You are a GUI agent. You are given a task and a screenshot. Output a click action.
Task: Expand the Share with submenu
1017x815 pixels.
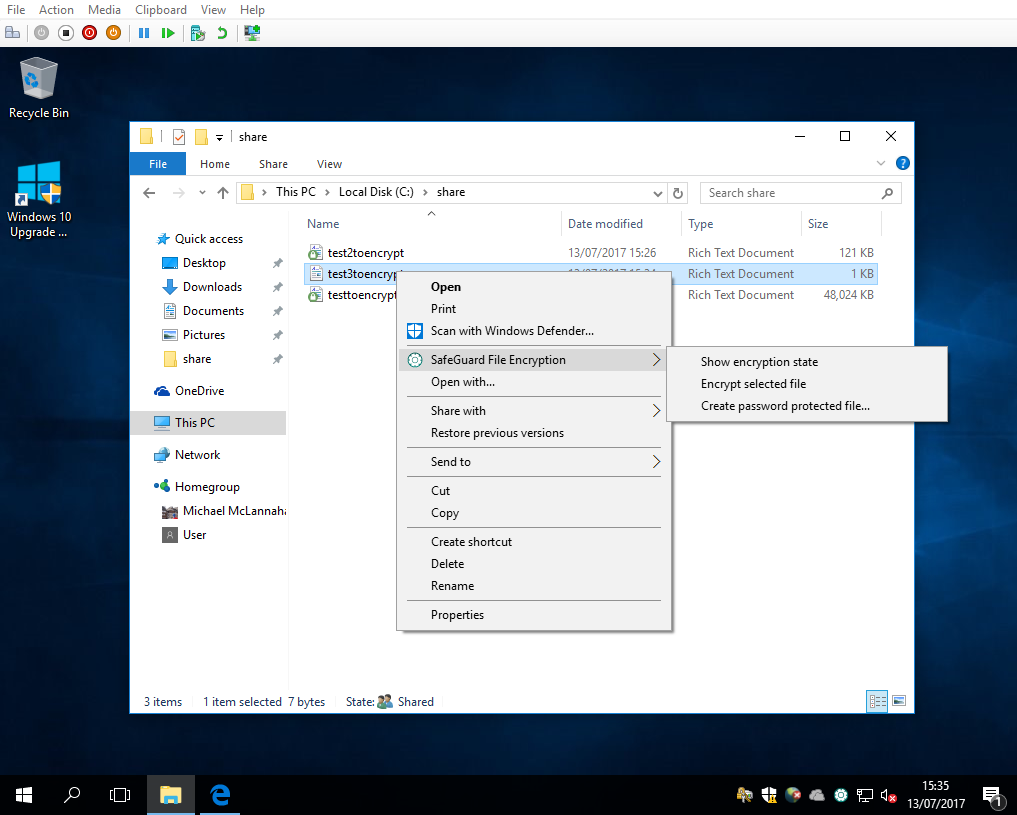[533, 411]
